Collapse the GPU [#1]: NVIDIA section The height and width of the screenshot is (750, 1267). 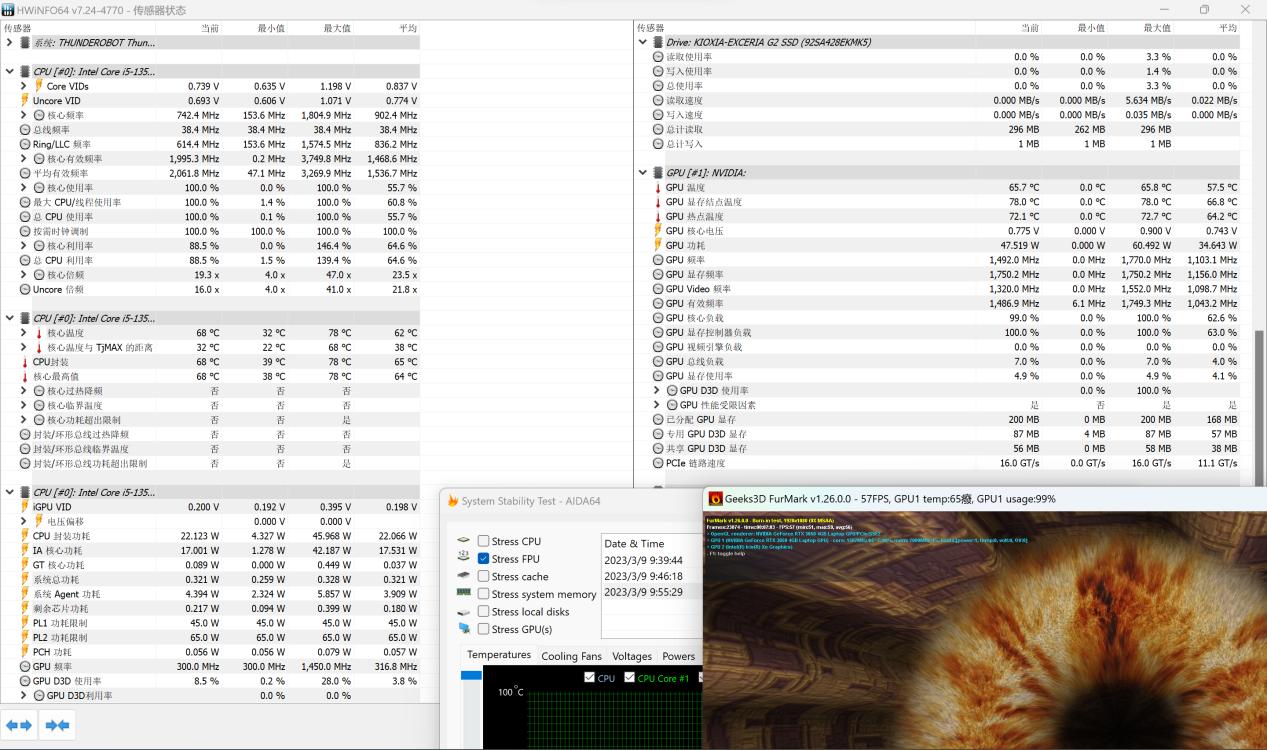643,173
